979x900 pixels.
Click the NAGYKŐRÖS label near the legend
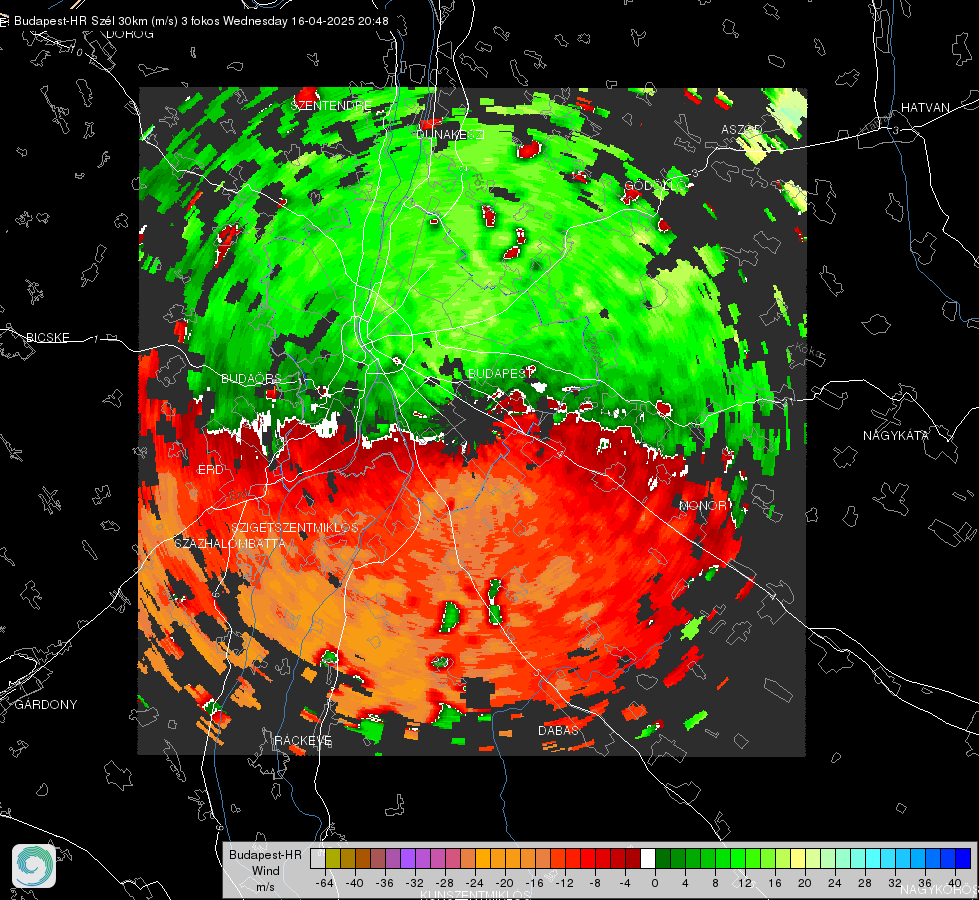click(x=940, y=889)
